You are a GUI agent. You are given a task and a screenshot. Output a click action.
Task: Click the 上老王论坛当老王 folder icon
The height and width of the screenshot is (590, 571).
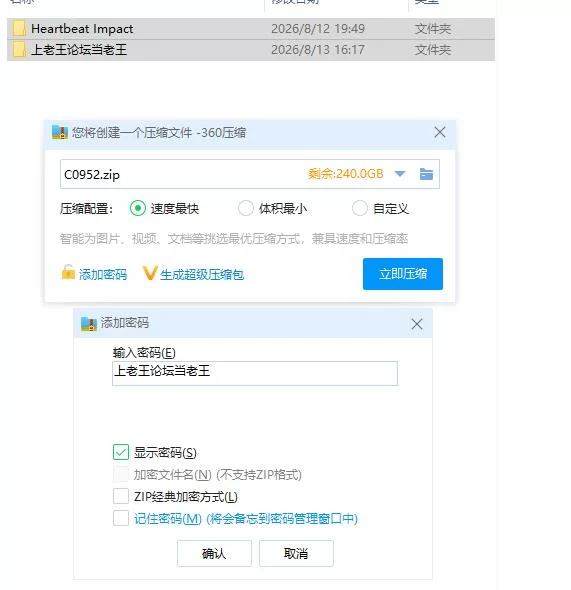pos(19,50)
